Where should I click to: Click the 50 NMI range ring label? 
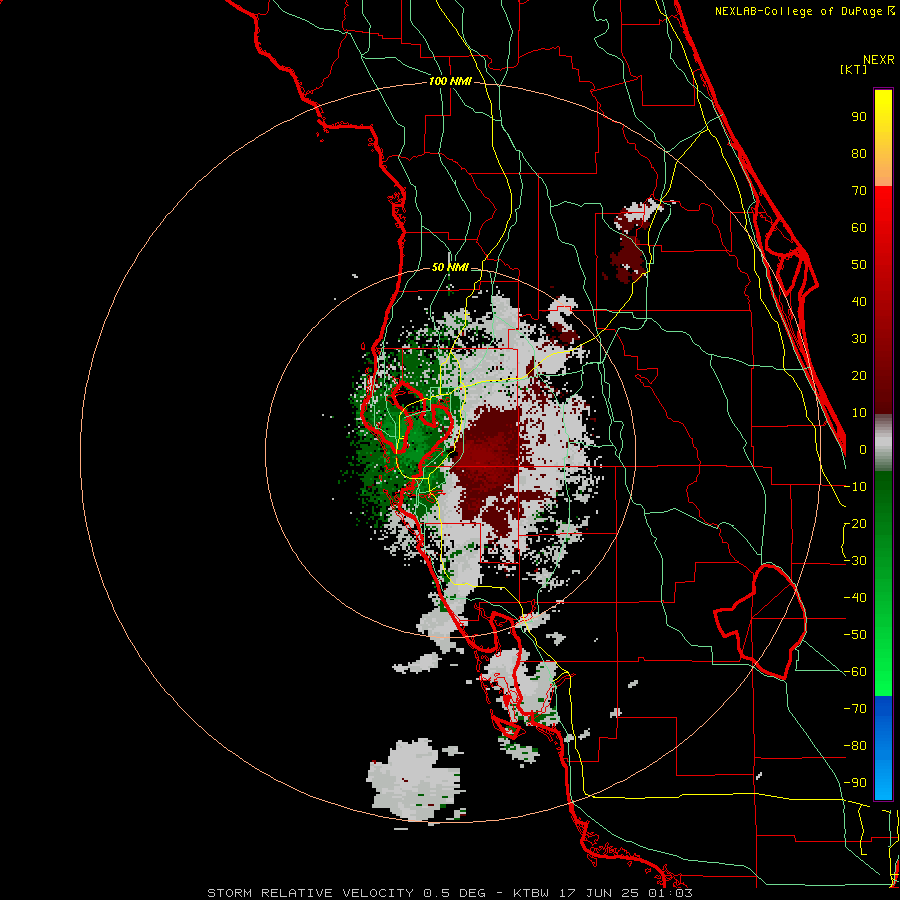(450, 267)
